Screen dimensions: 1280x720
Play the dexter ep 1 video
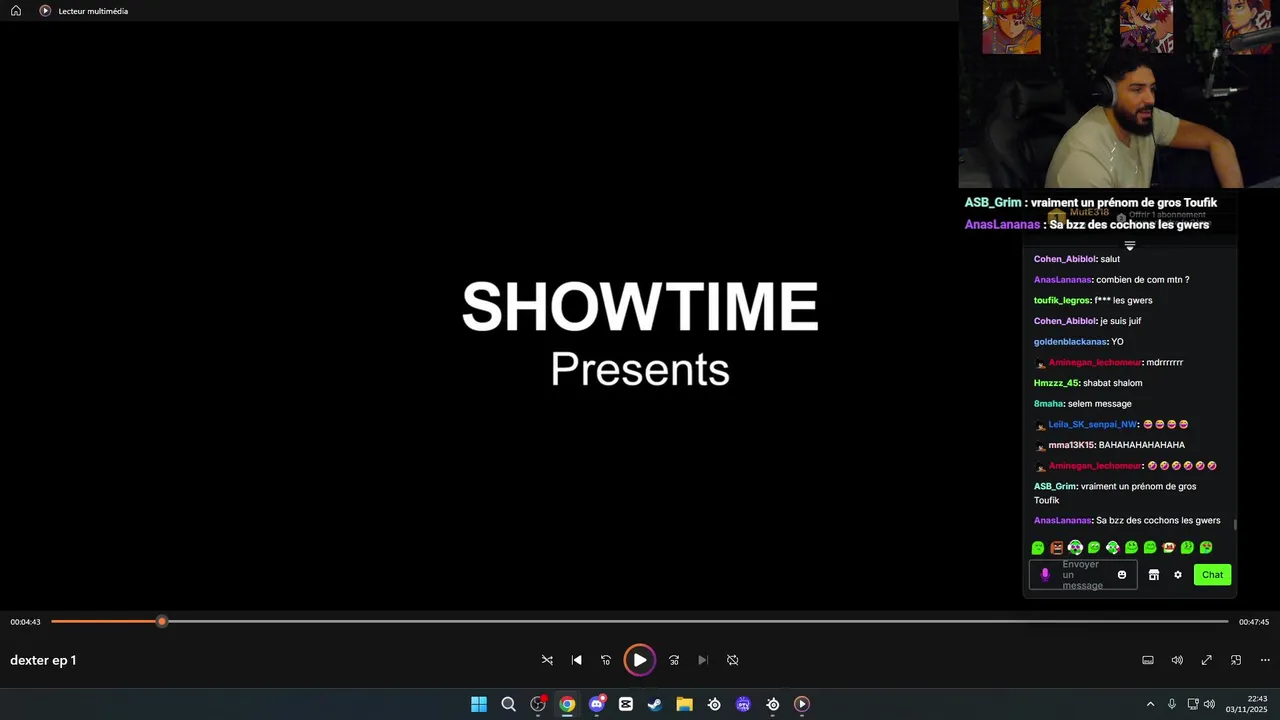640,660
